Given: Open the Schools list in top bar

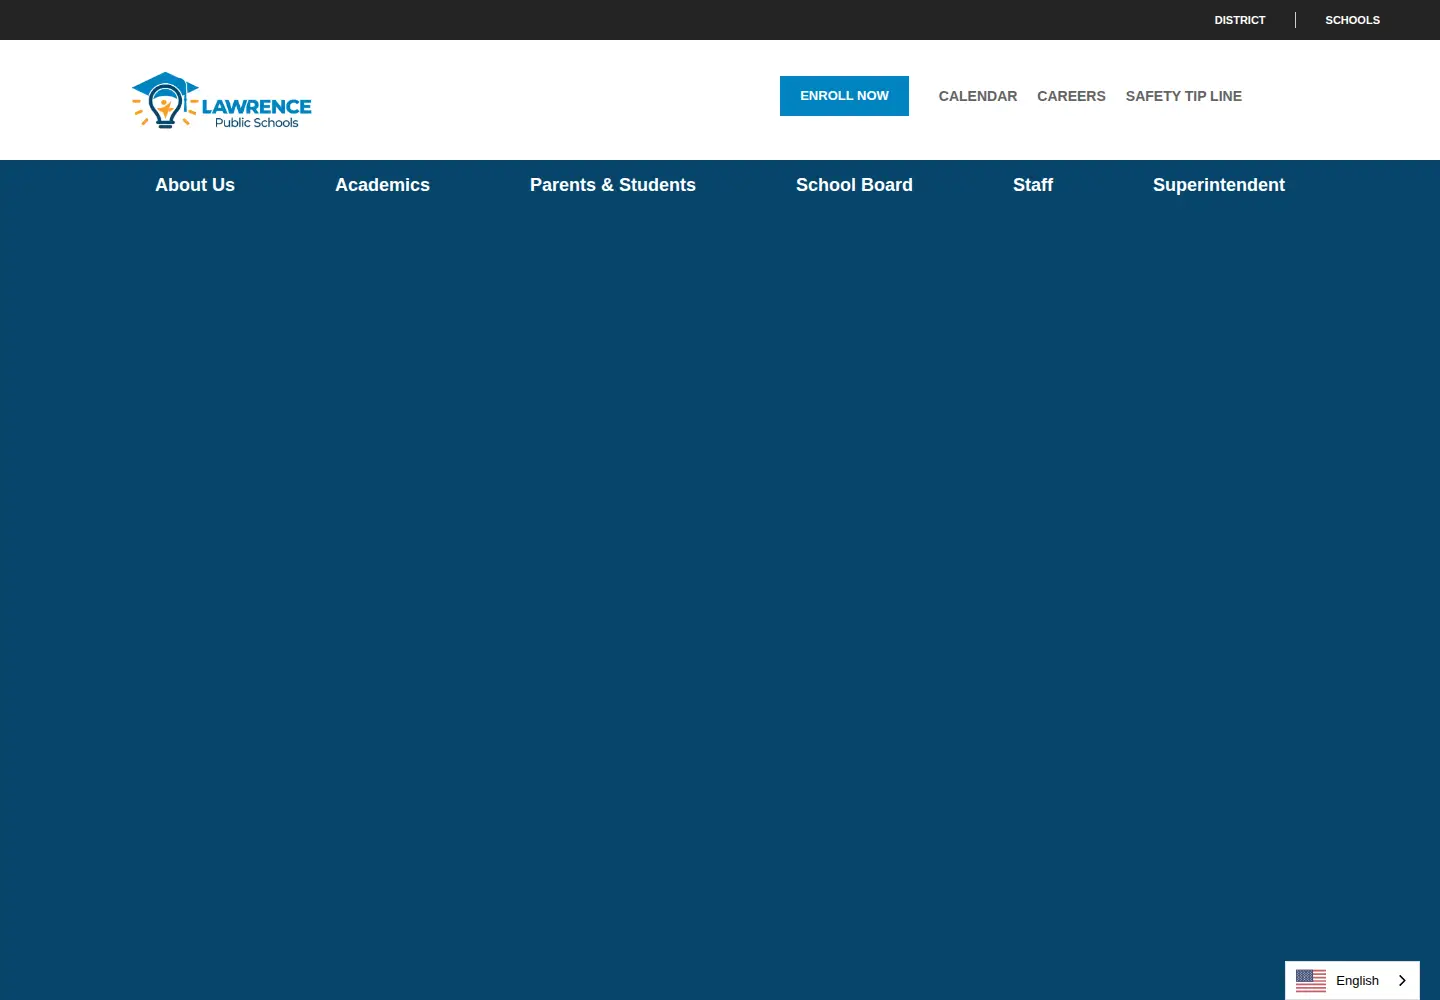Looking at the screenshot, I should click(x=1353, y=20).
